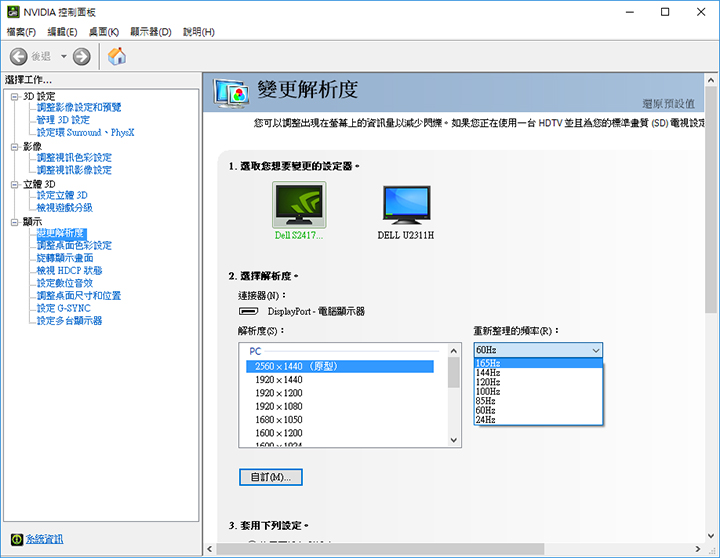Click the Forward arrow toolbar icon

pos(82,56)
